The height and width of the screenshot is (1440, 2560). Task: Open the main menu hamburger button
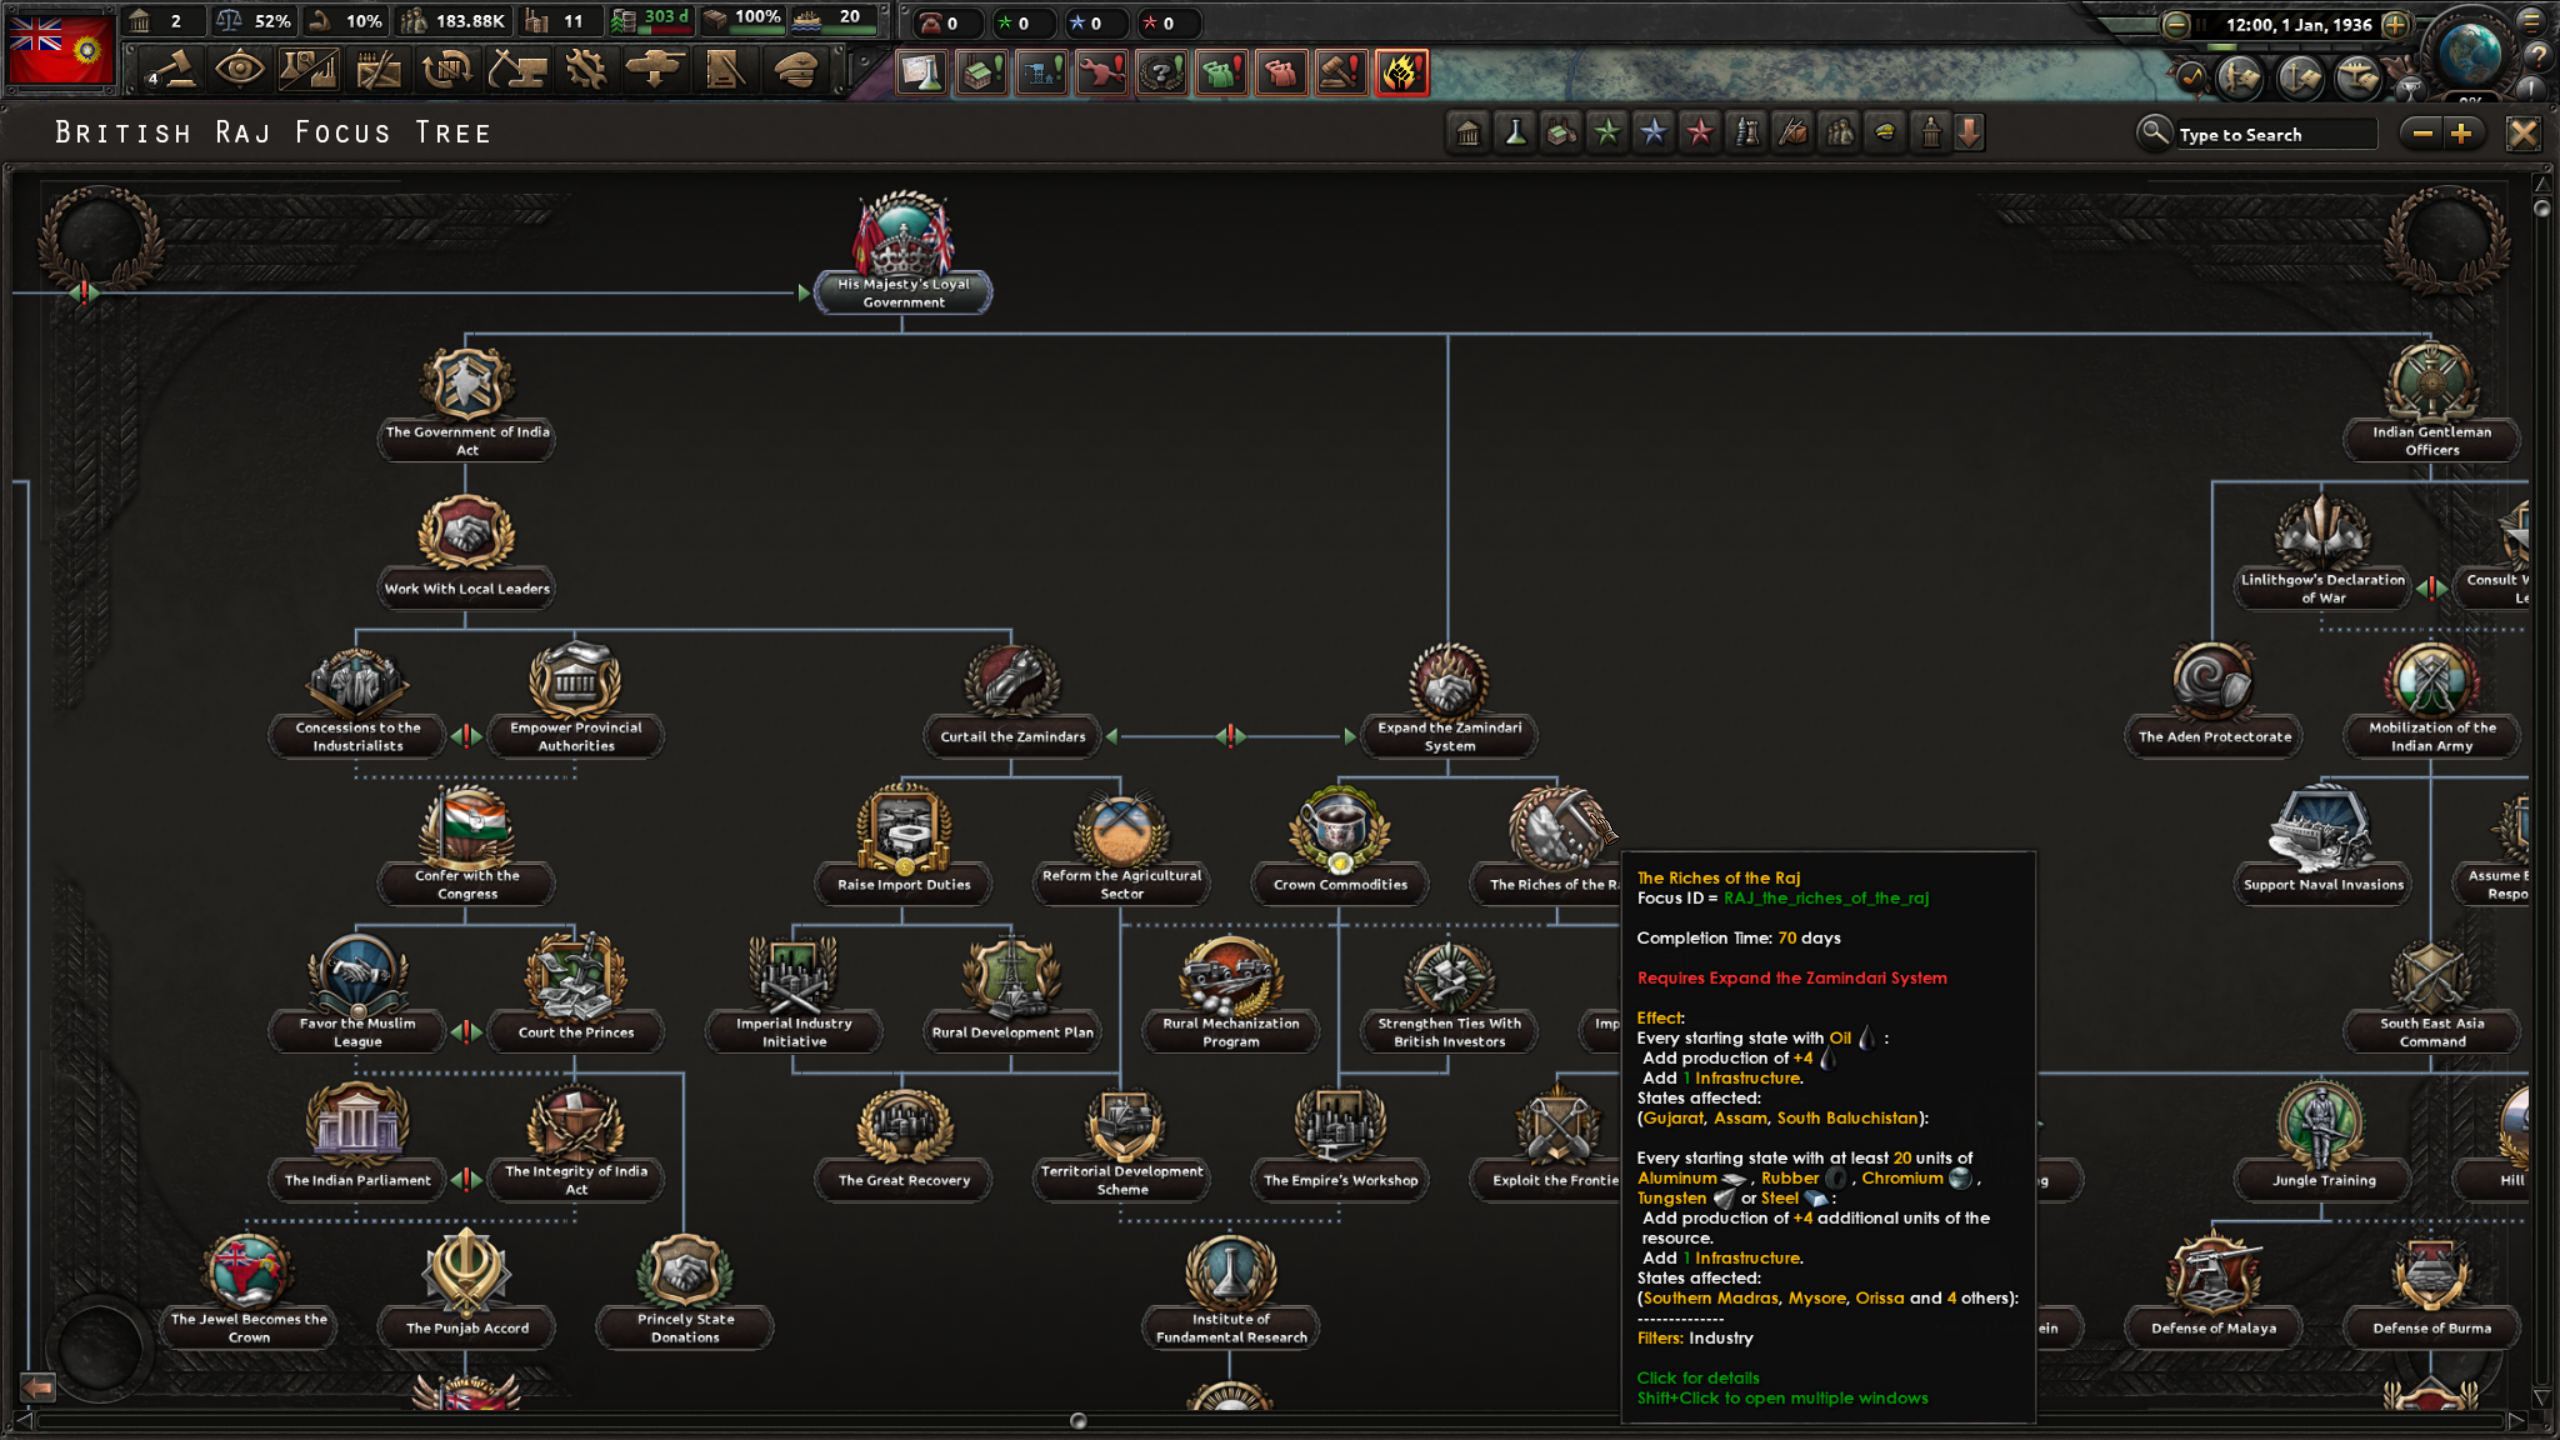2532,20
